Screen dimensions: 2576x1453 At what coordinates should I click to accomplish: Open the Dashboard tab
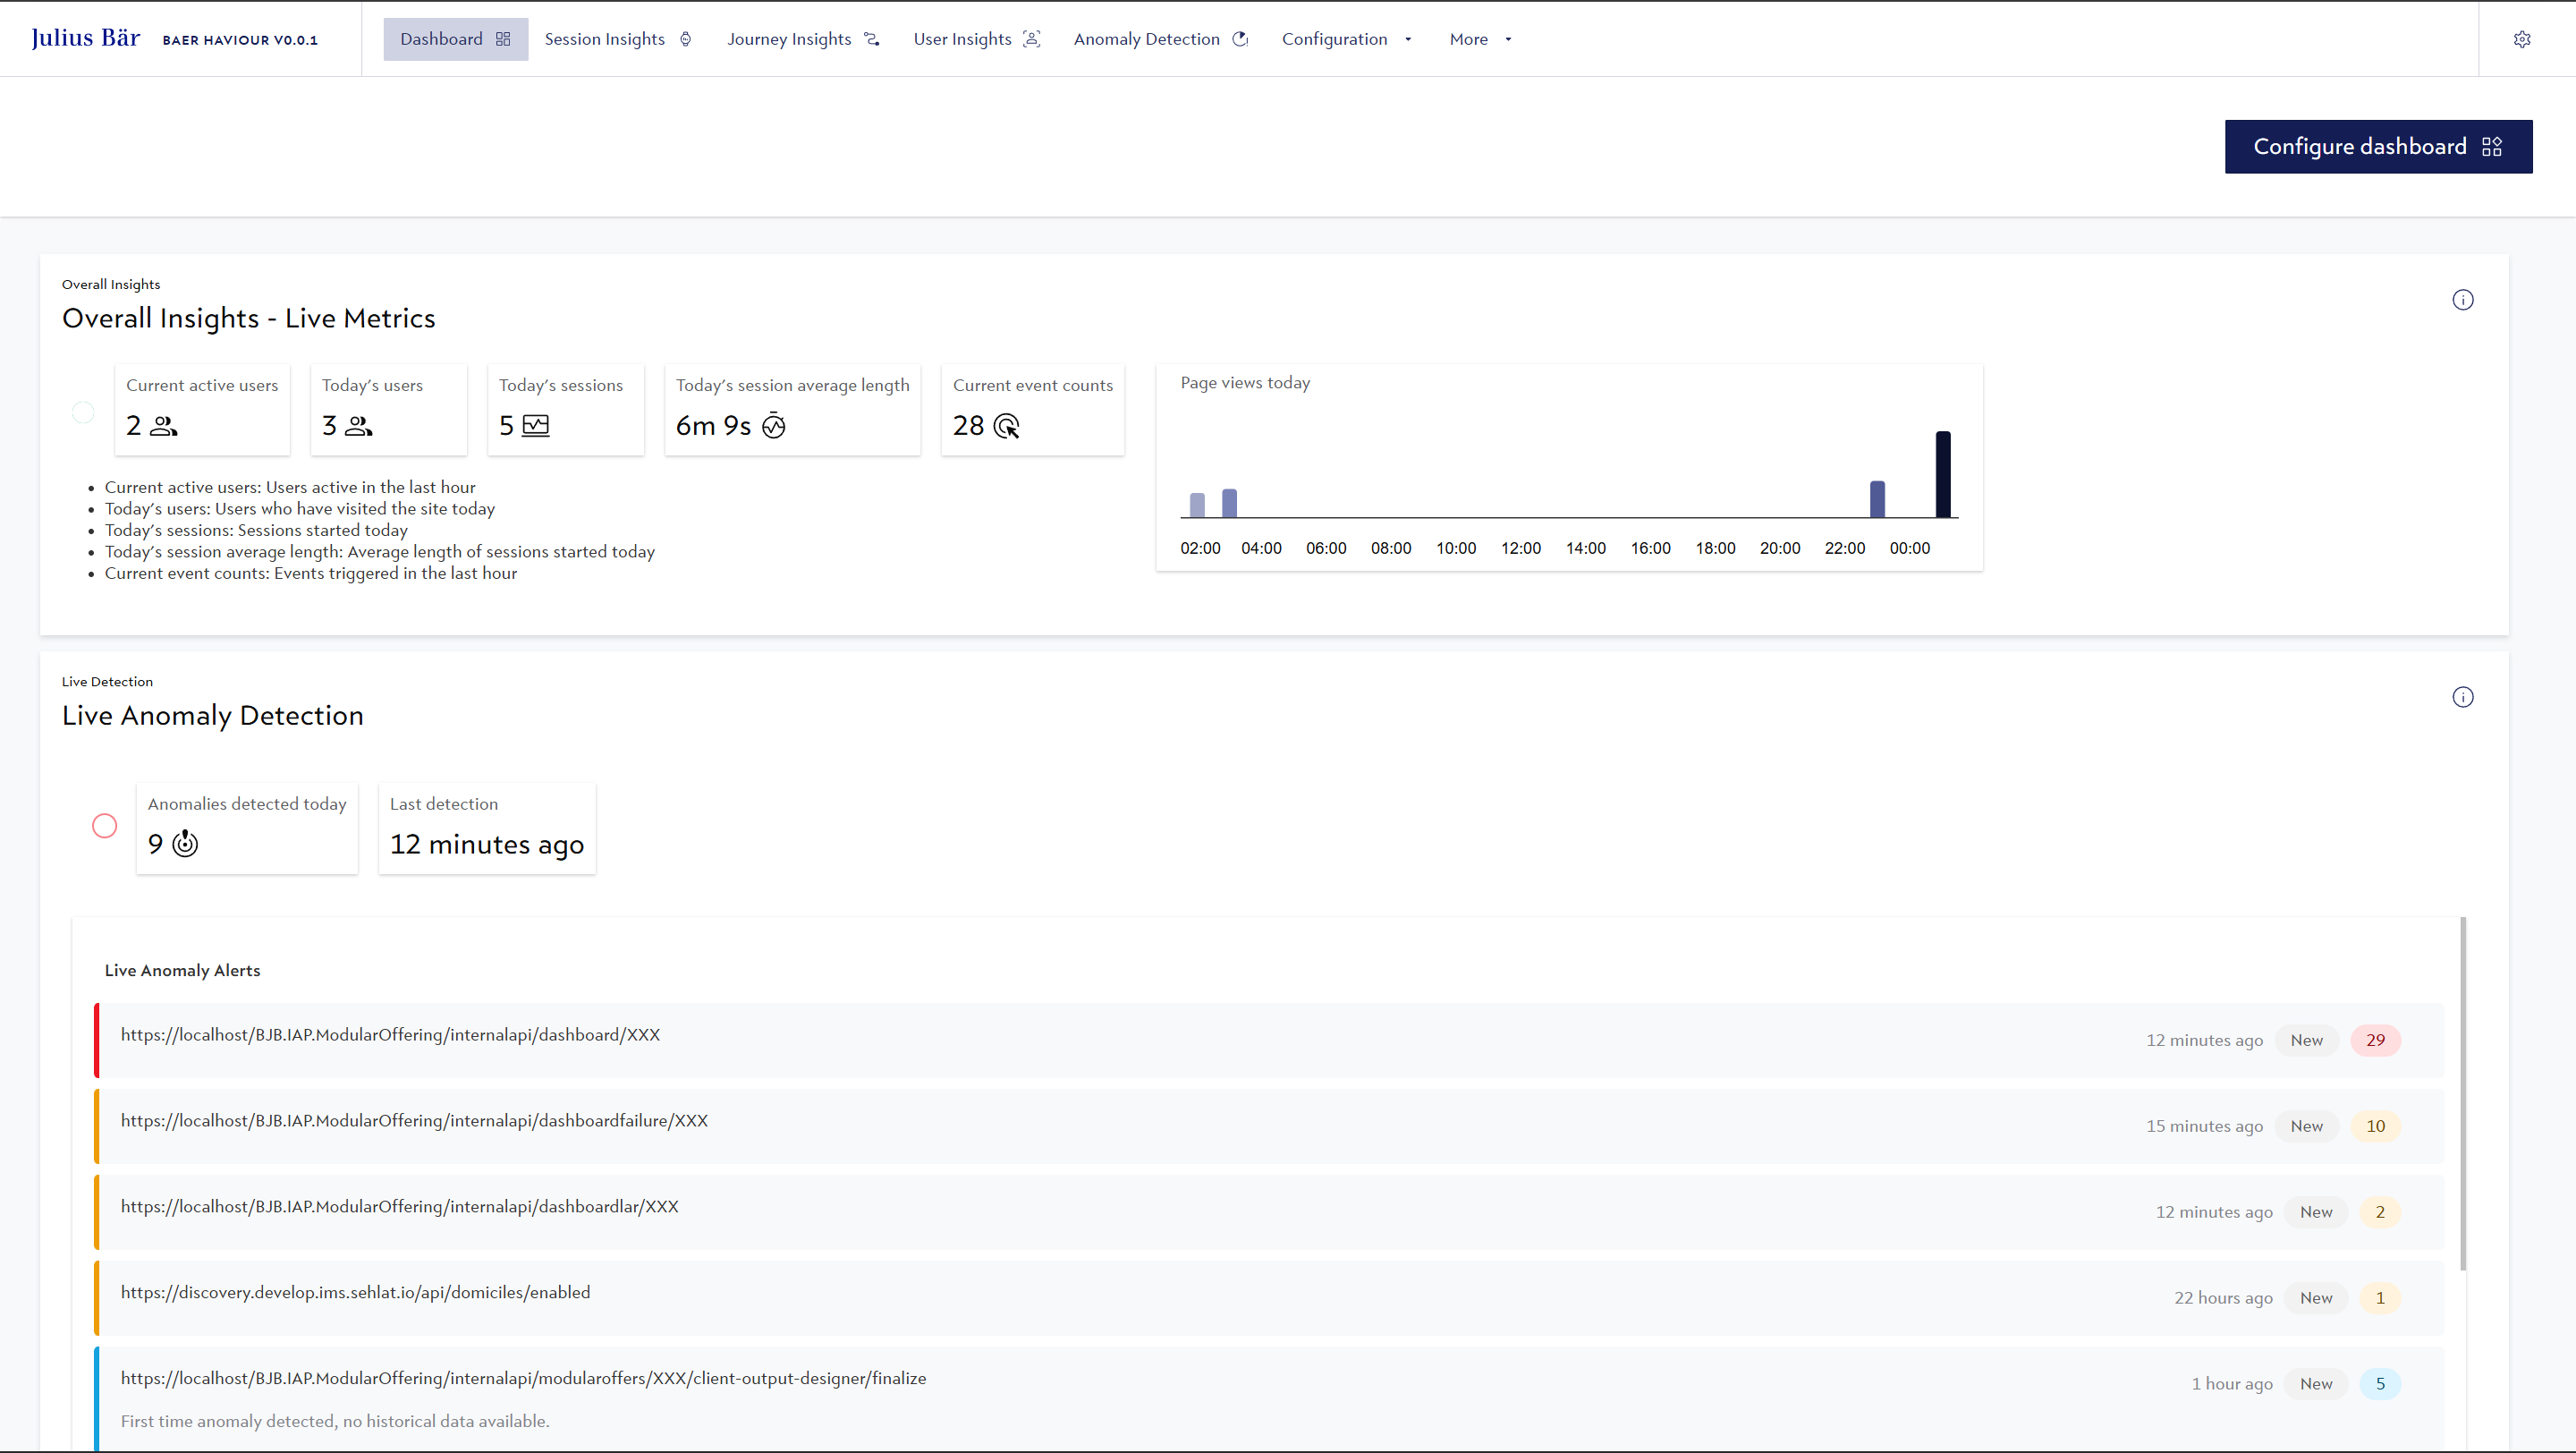click(x=456, y=39)
